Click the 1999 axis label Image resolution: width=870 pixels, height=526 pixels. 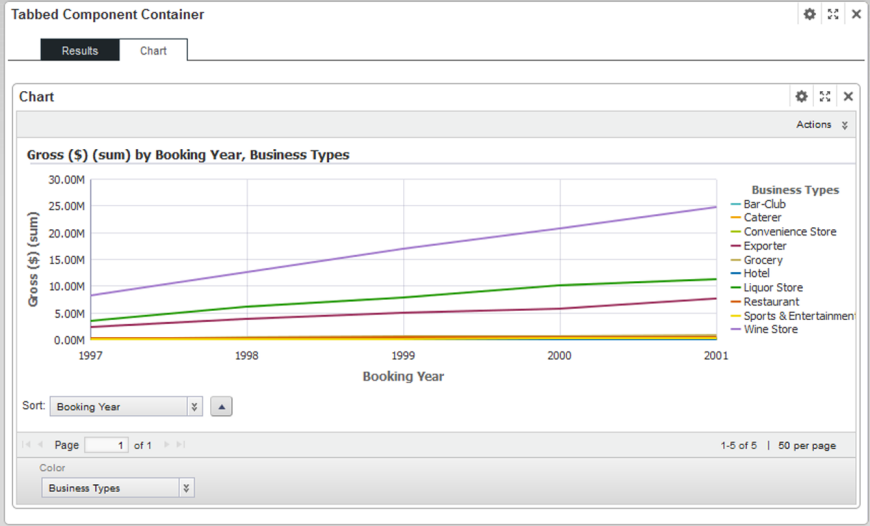(x=403, y=356)
